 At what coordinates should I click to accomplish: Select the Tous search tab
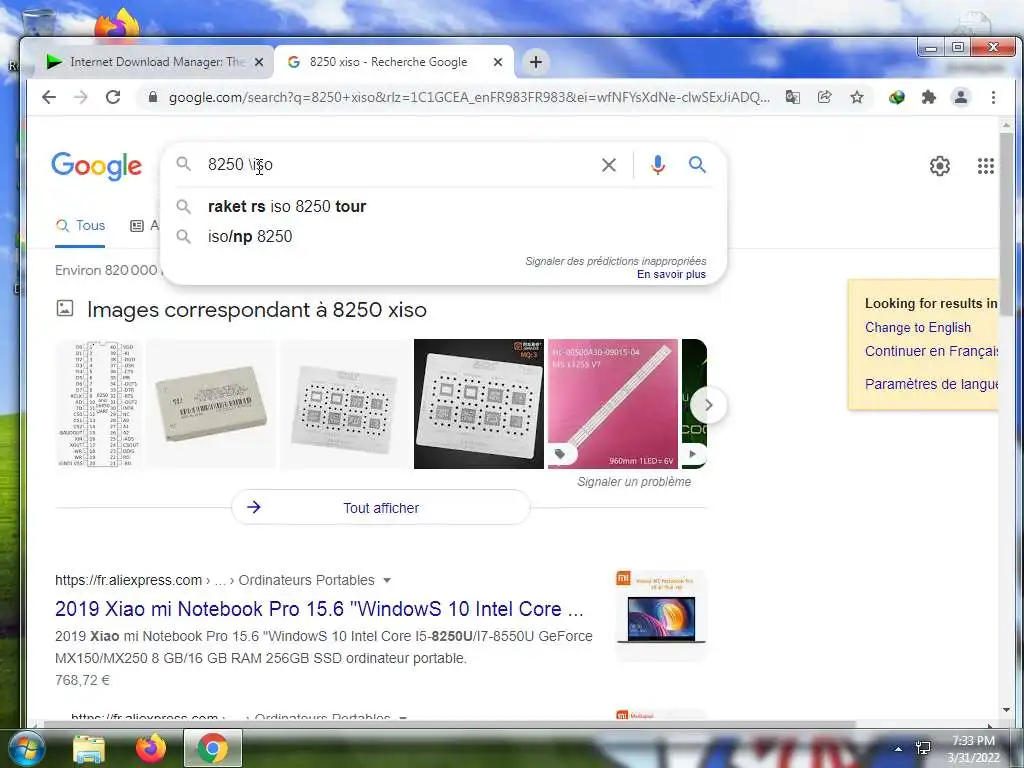80,225
